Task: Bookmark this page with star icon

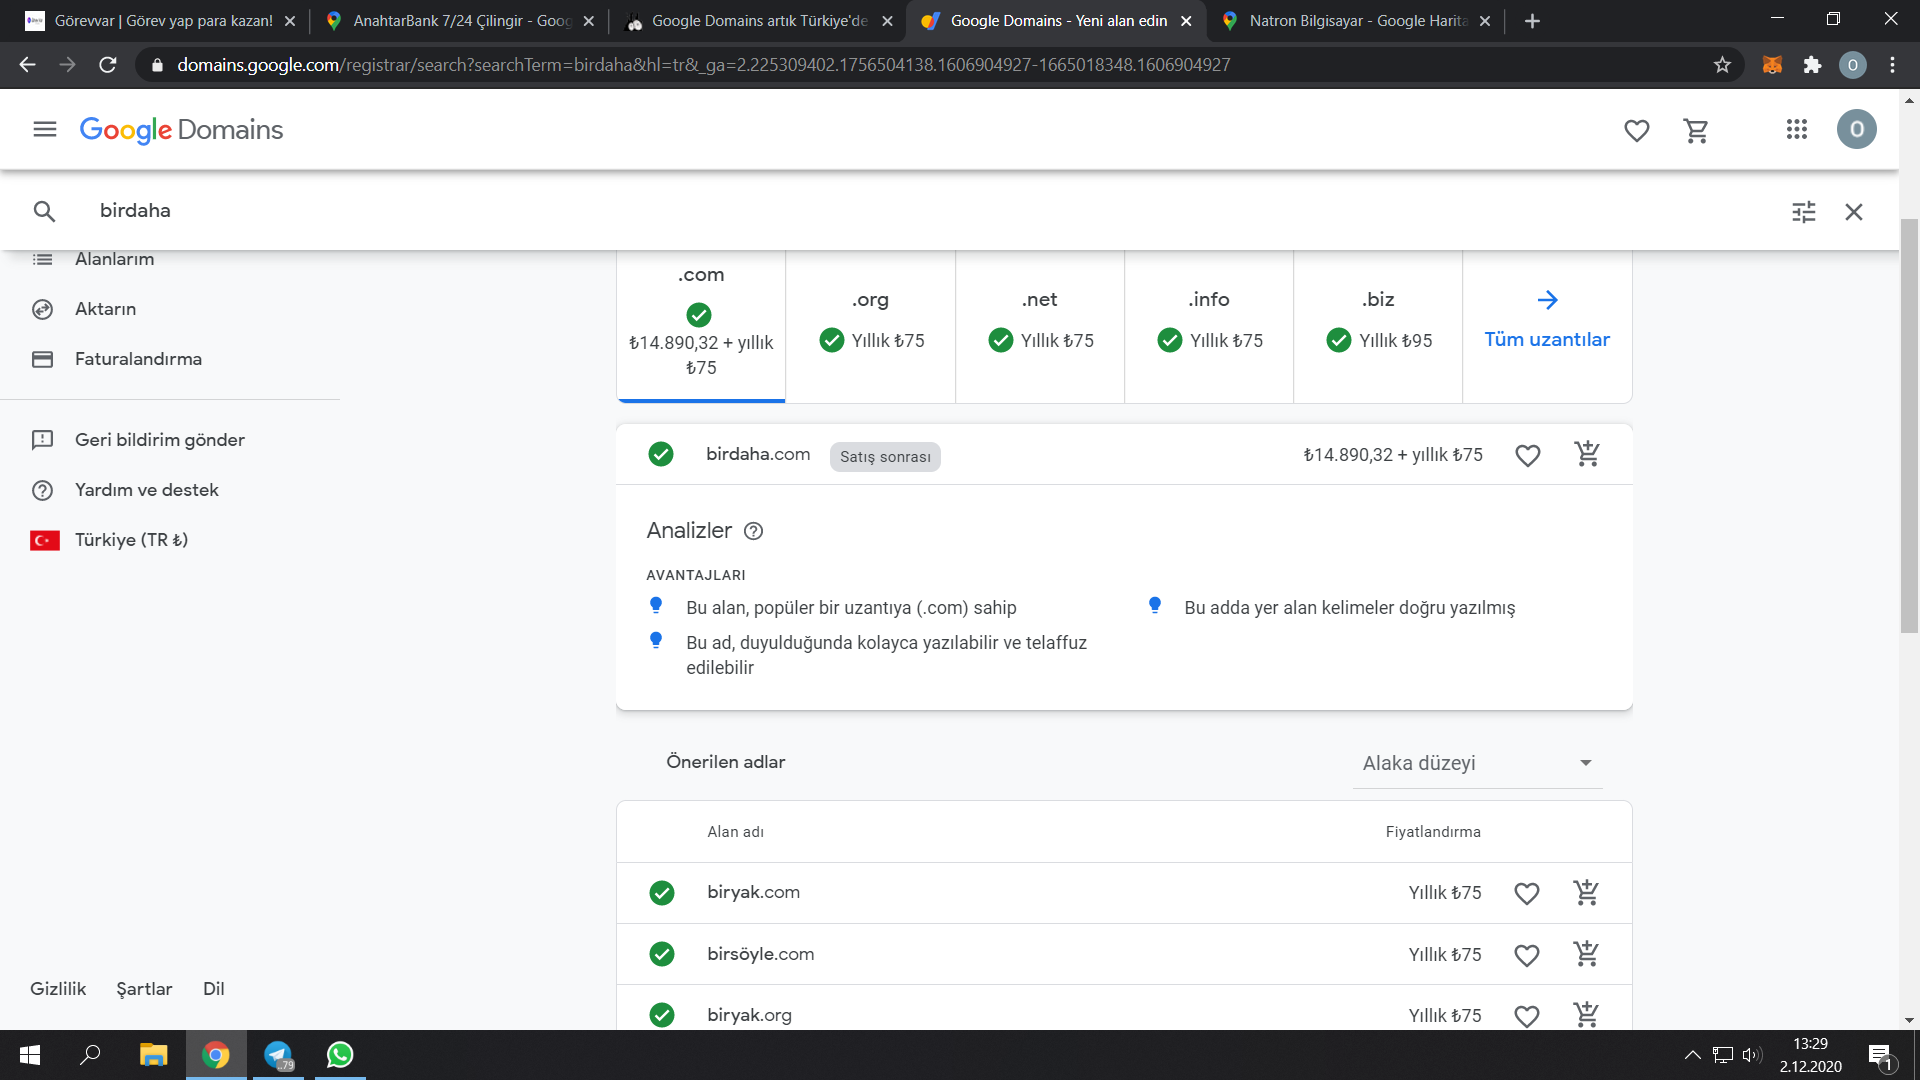Action: (1722, 65)
